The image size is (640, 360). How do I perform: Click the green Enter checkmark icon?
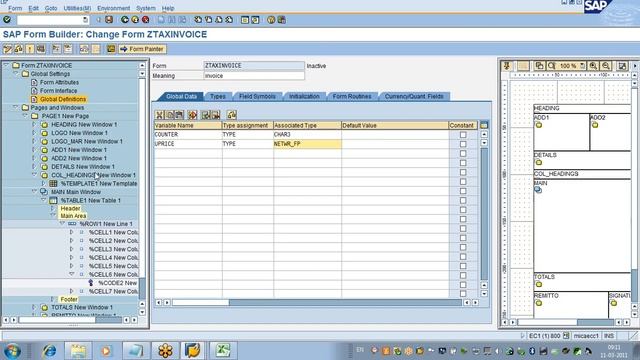7,20
